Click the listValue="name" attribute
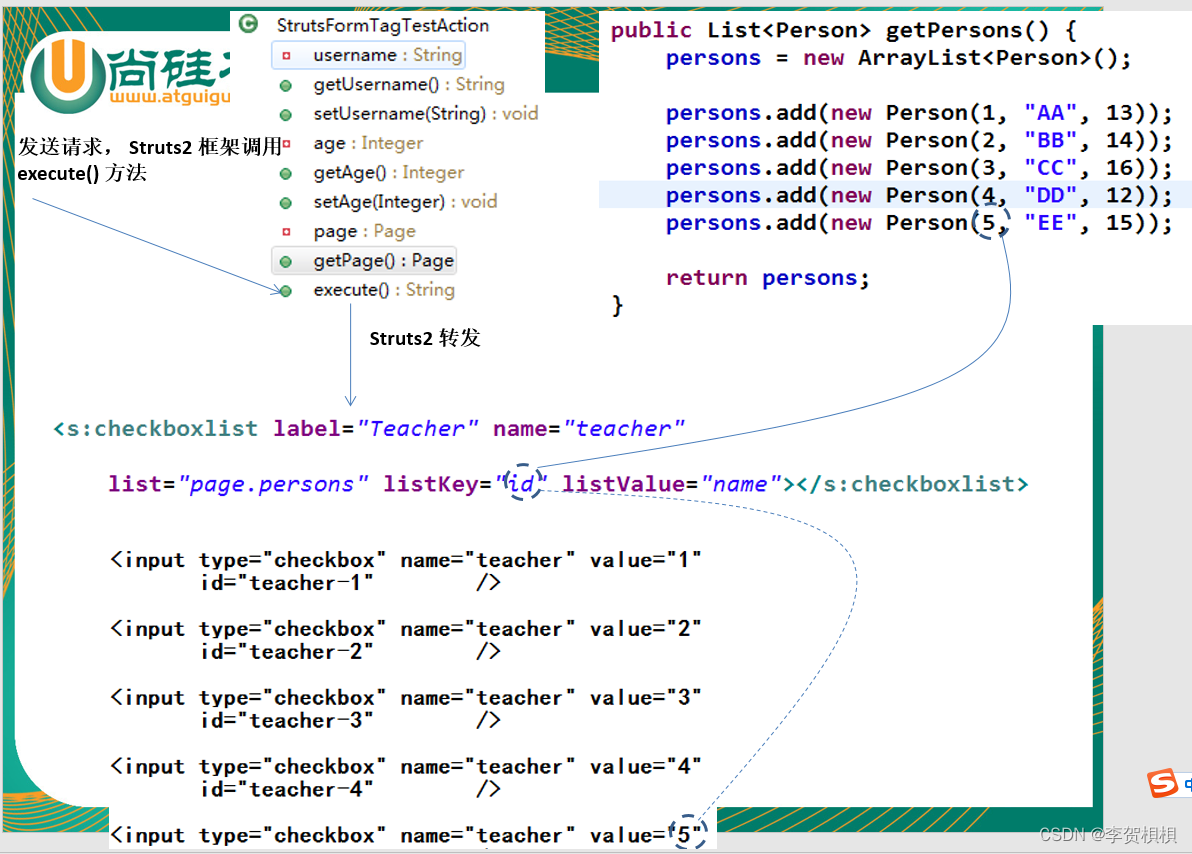1192x854 pixels. click(673, 484)
